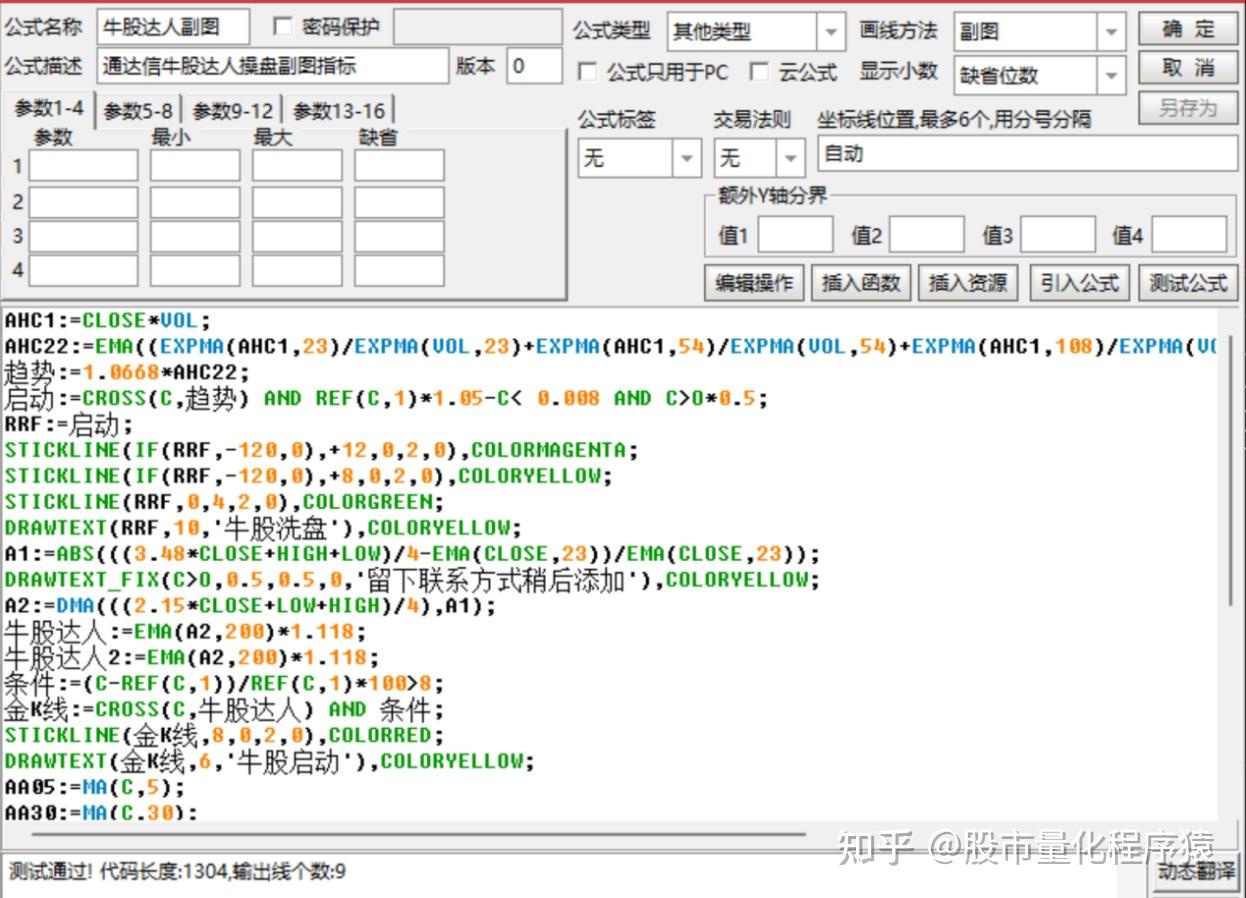
Task: Open the 交易法则 dropdown
Action: pos(790,158)
